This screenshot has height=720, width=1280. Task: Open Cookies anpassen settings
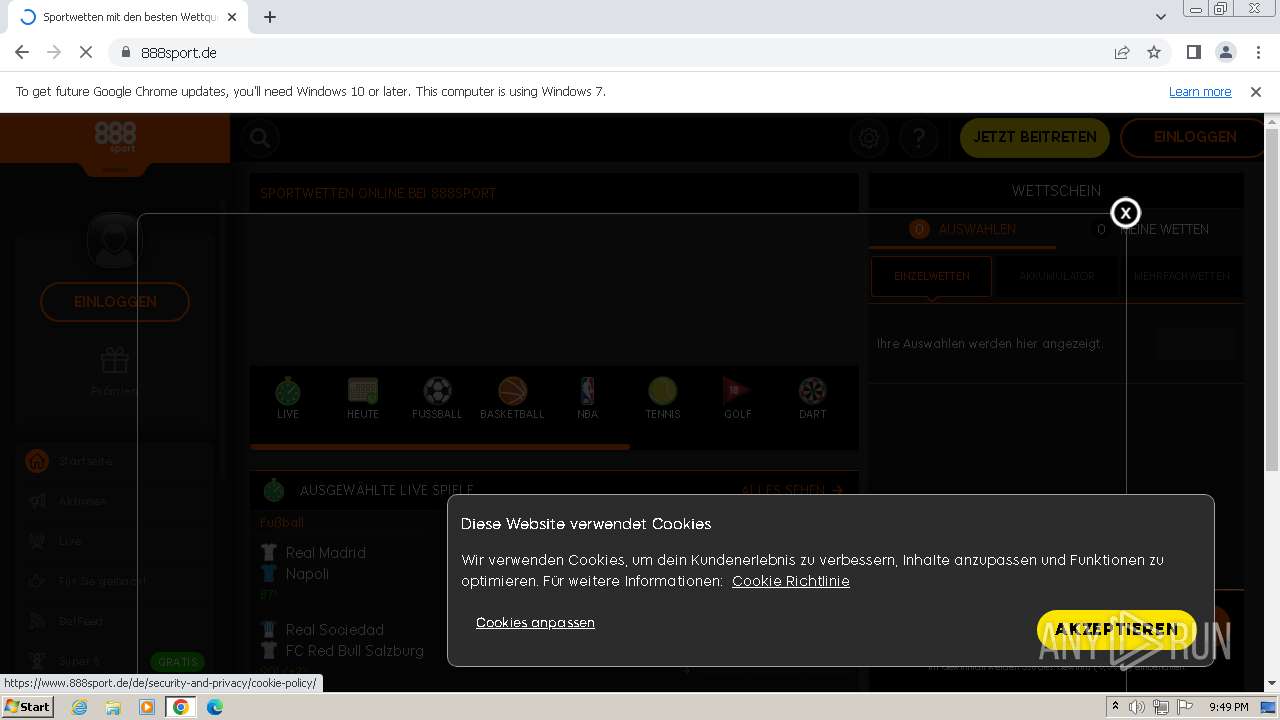[x=535, y=622]
